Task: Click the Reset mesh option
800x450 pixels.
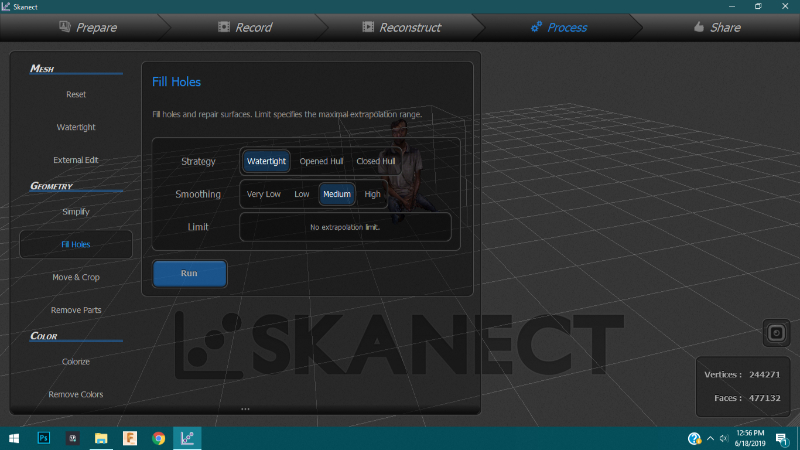Action: click(x=76, y=94)
